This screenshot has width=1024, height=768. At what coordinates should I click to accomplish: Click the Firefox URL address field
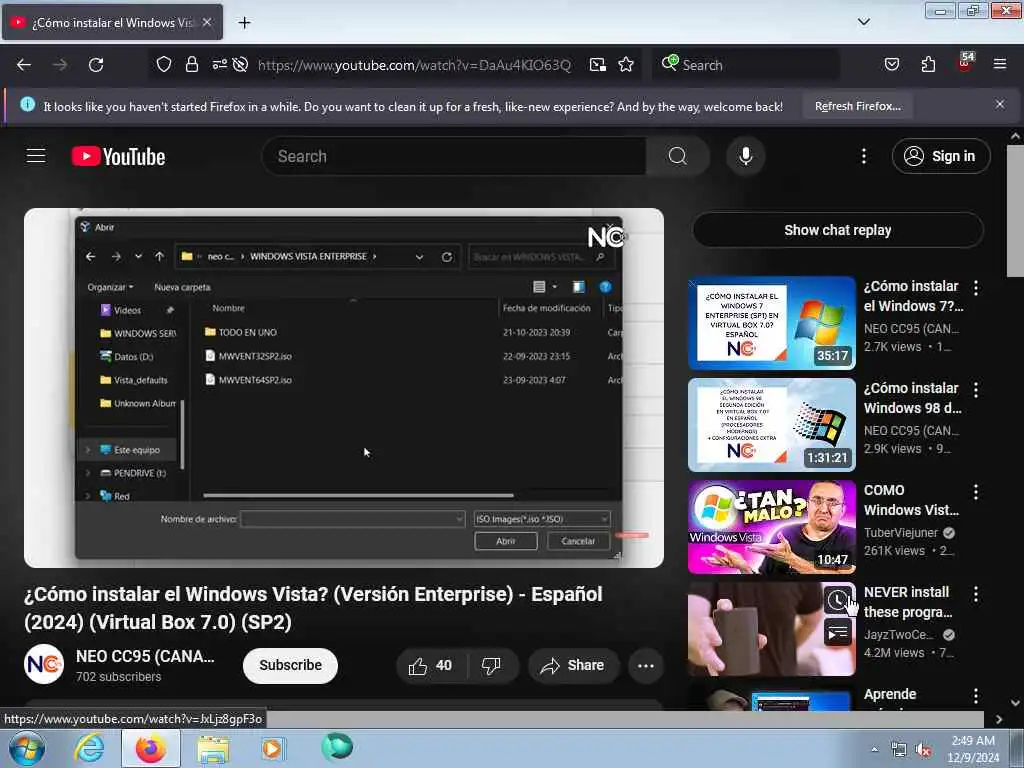(415, 65)
